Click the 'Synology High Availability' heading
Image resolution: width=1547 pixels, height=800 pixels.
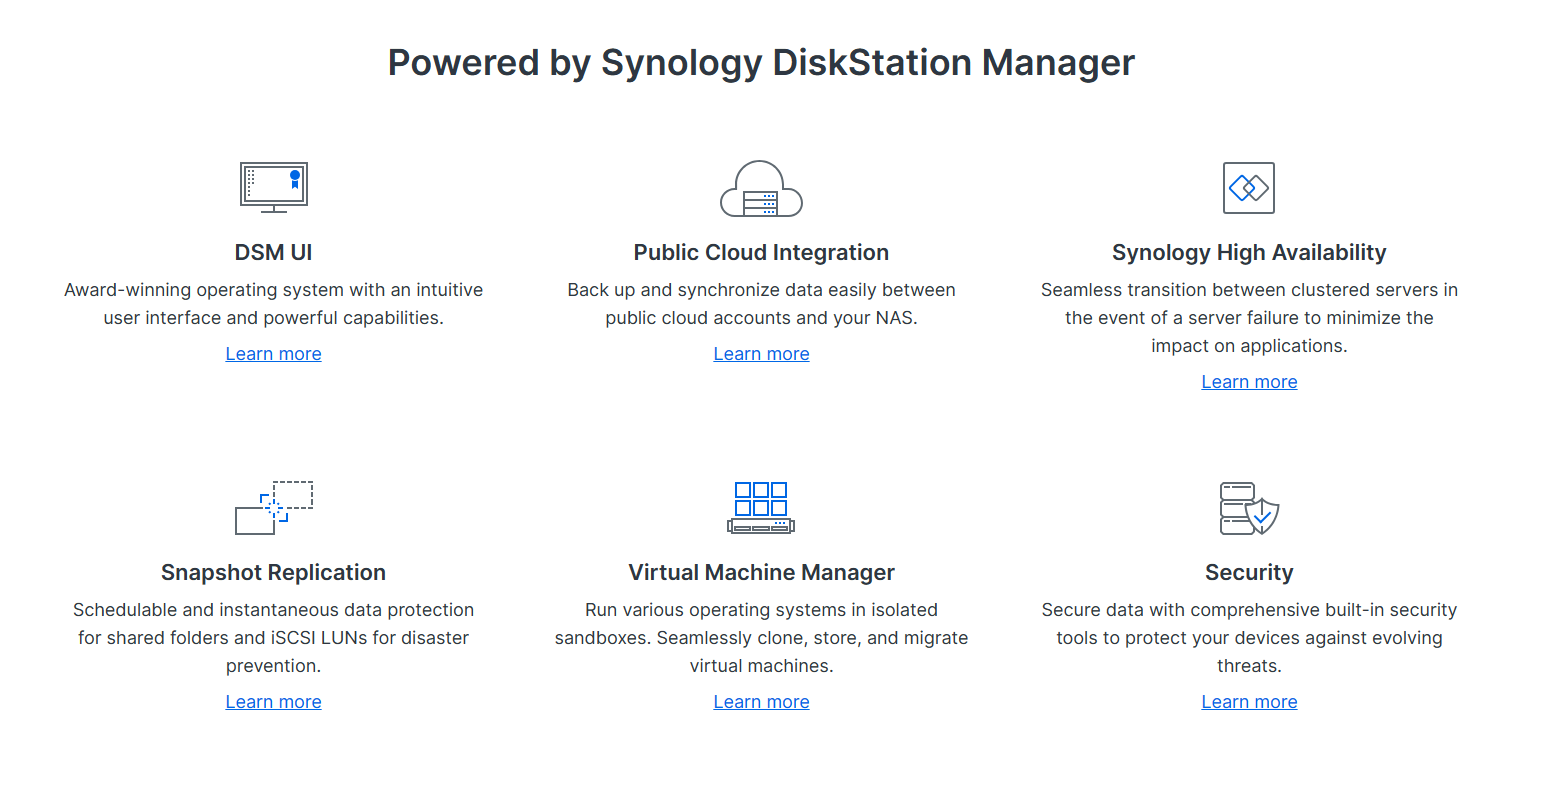point(1249,253)
